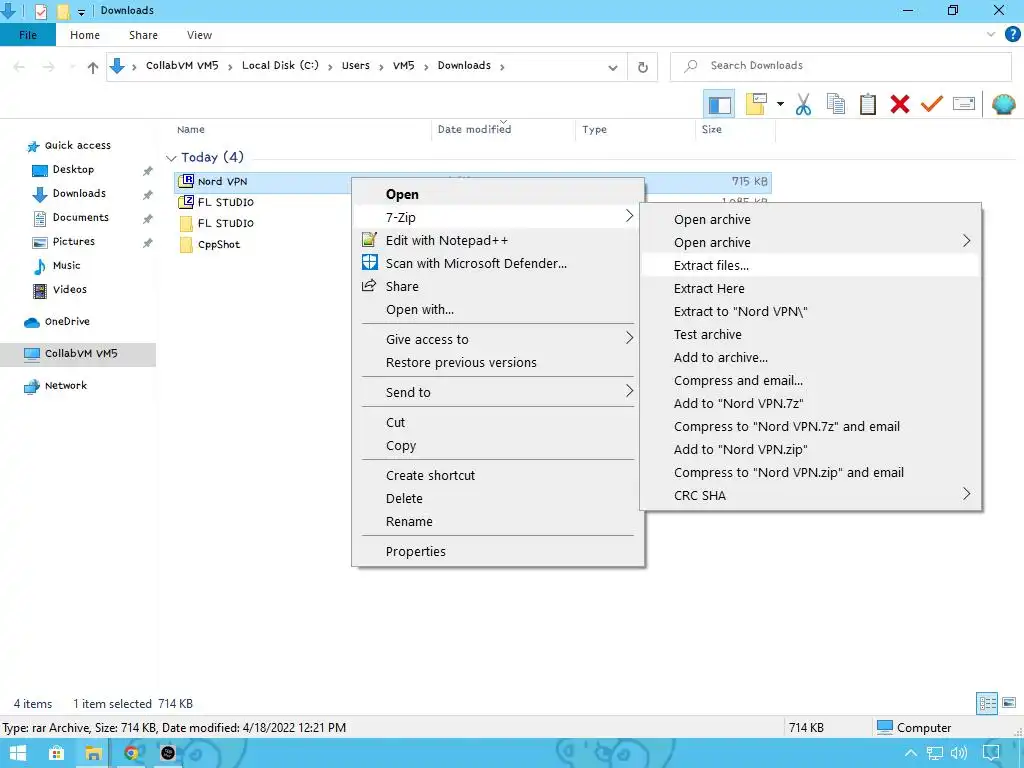The height and width of the screenshot is (768, 1024).
Task: Click the Users breadcrumb segment
Action: click(356, 65)
